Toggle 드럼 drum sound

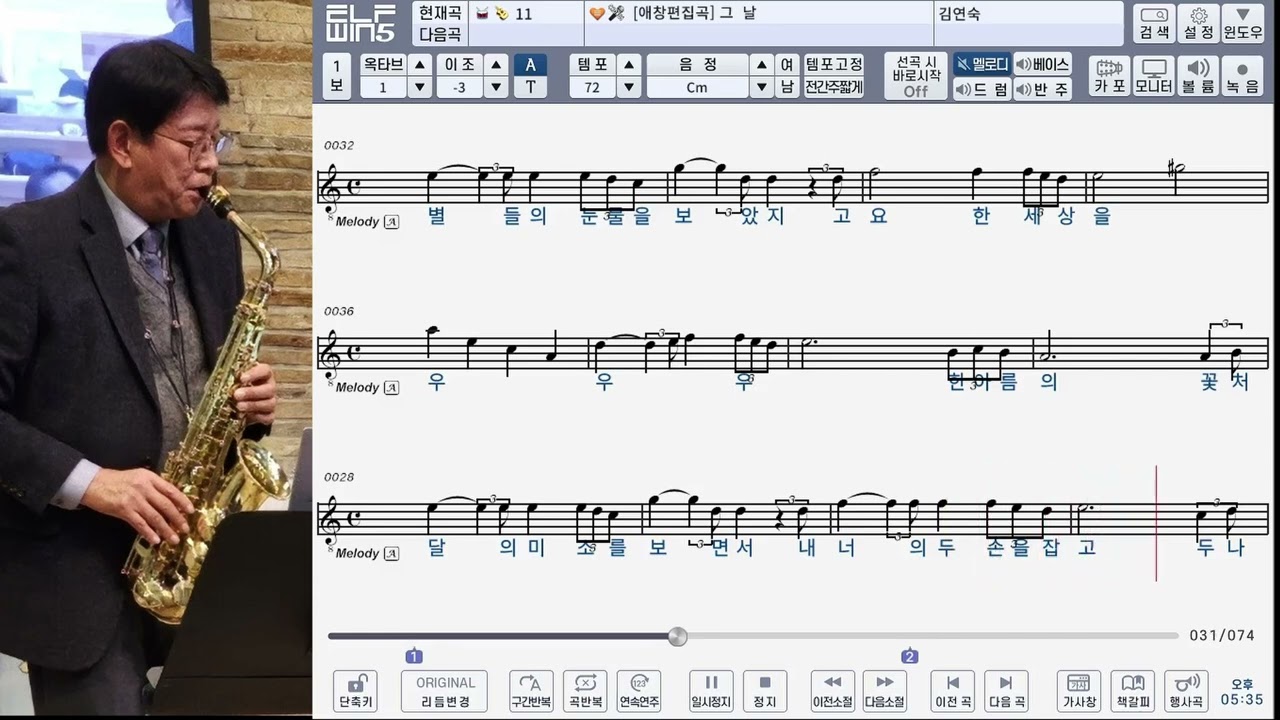pyautogui.click(x=981, y=89)
